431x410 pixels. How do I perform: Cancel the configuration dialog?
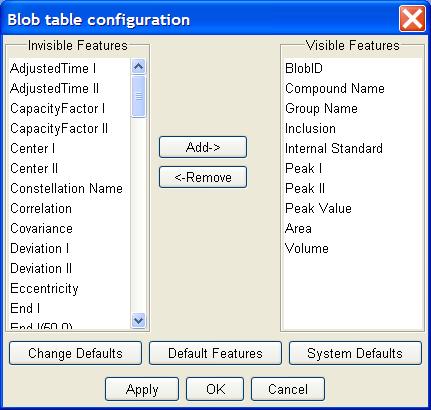point(288,389)
